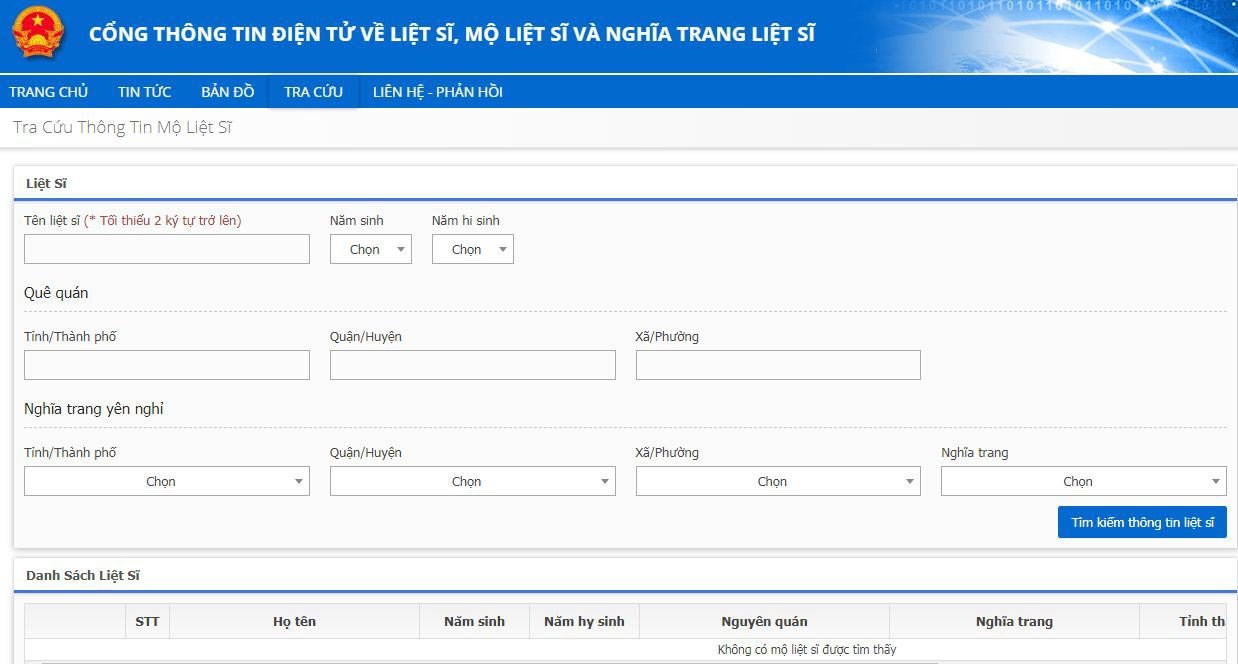Viewport: 1238px width, 664px height.
Task: Select the TIN TỨC menu item
Action: (144, 91)
